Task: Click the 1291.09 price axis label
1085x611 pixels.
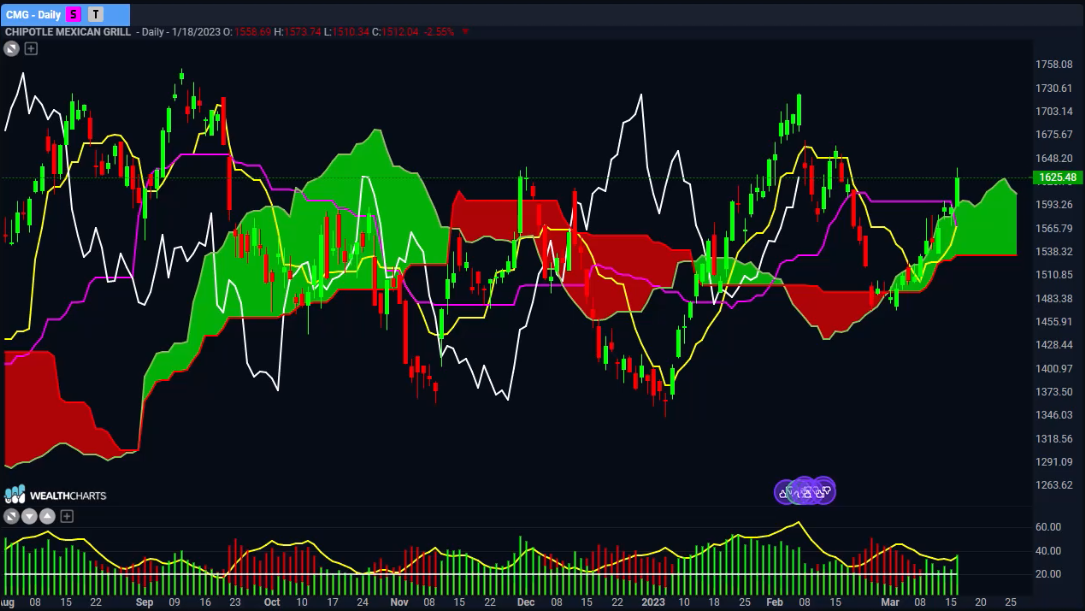Action: click(x=1054, y=462)
